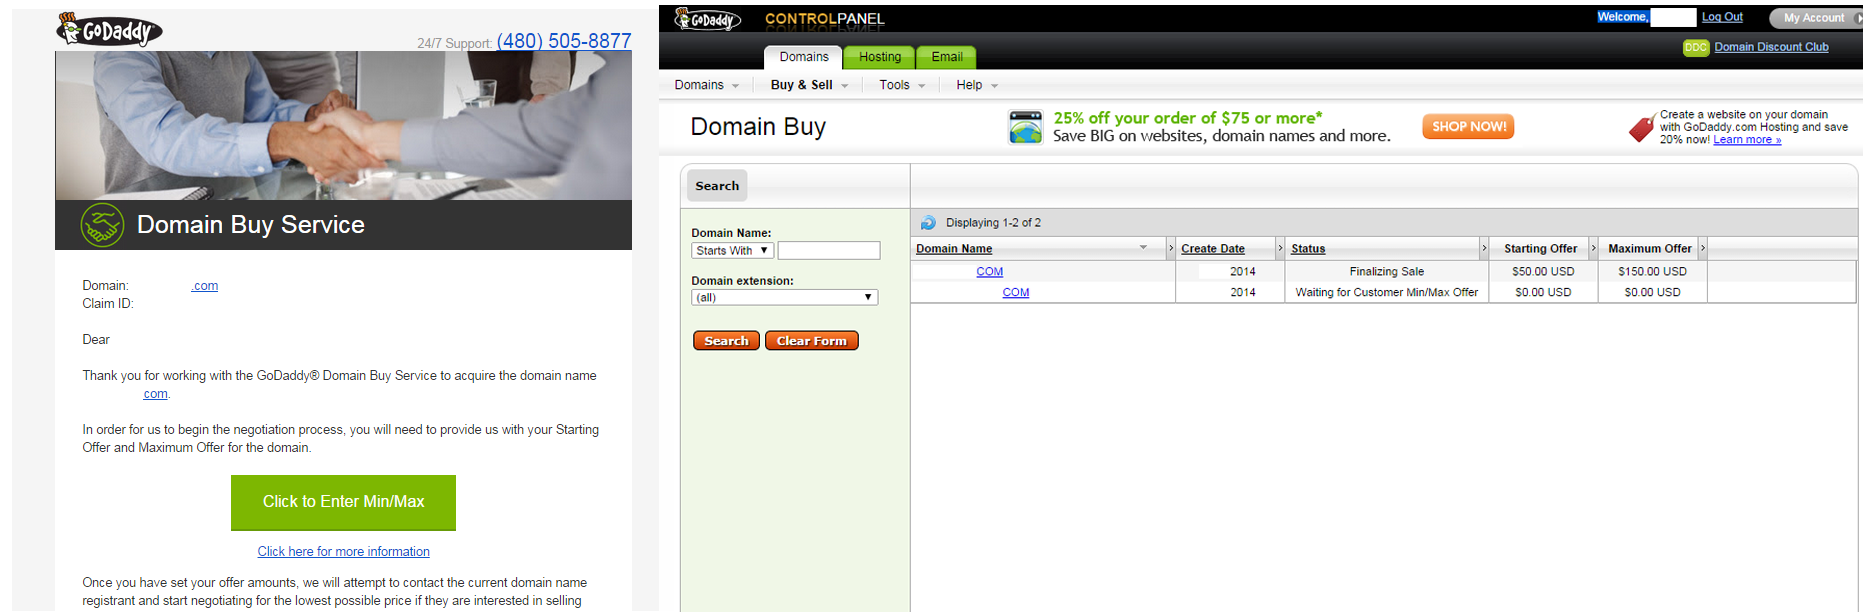The width and height of the screenshot is (1865, 612).
Task: Click the My Account button
Action: [x=1814, y=18]
